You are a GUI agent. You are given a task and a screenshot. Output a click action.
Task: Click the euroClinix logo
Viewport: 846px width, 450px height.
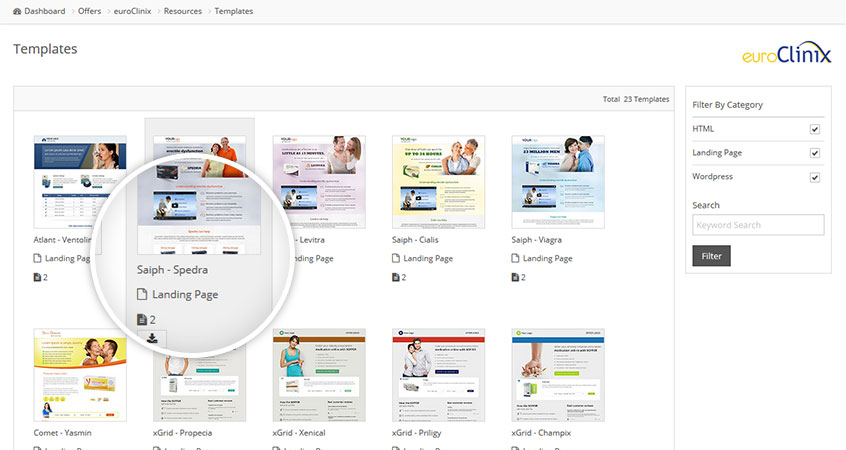point(787,53)
